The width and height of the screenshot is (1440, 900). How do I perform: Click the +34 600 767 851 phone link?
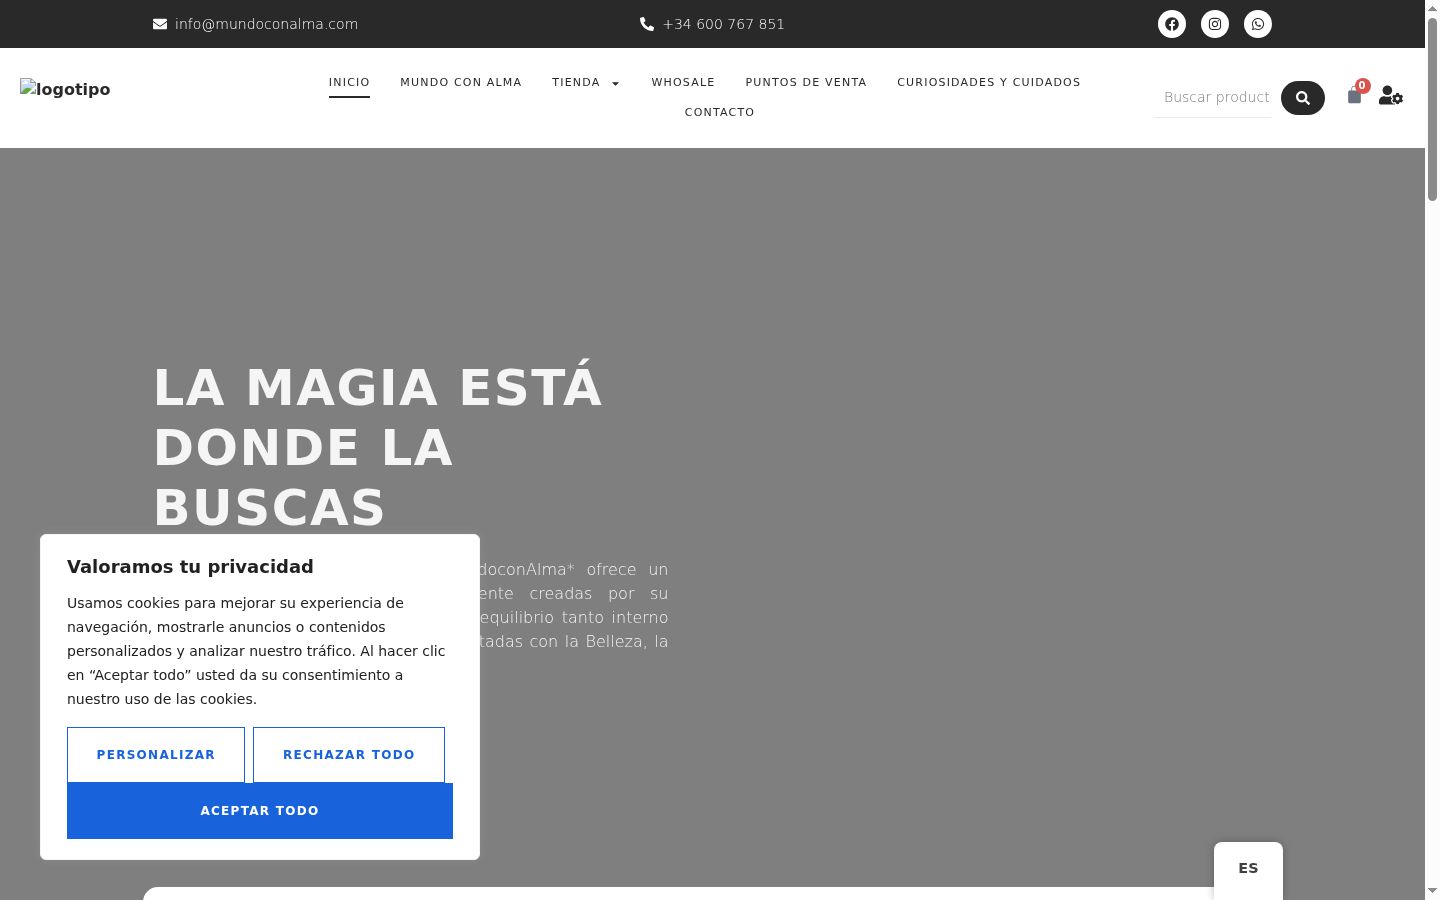(724, 24)
